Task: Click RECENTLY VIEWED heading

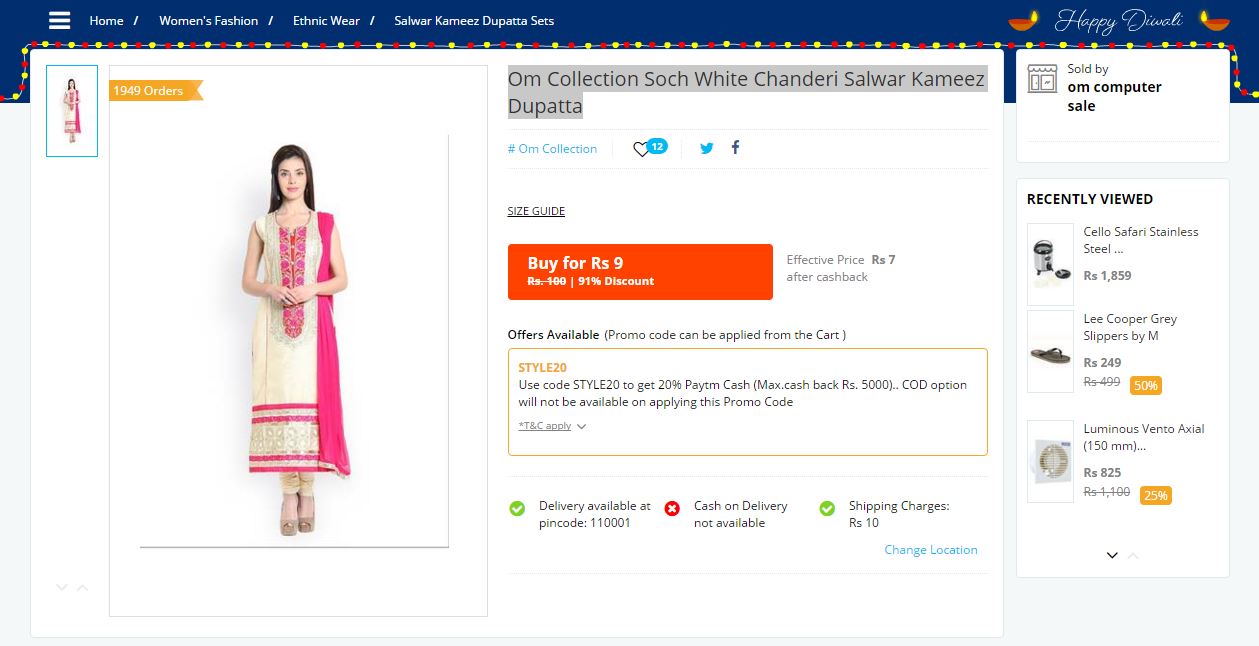Action: pos(1090,199)
